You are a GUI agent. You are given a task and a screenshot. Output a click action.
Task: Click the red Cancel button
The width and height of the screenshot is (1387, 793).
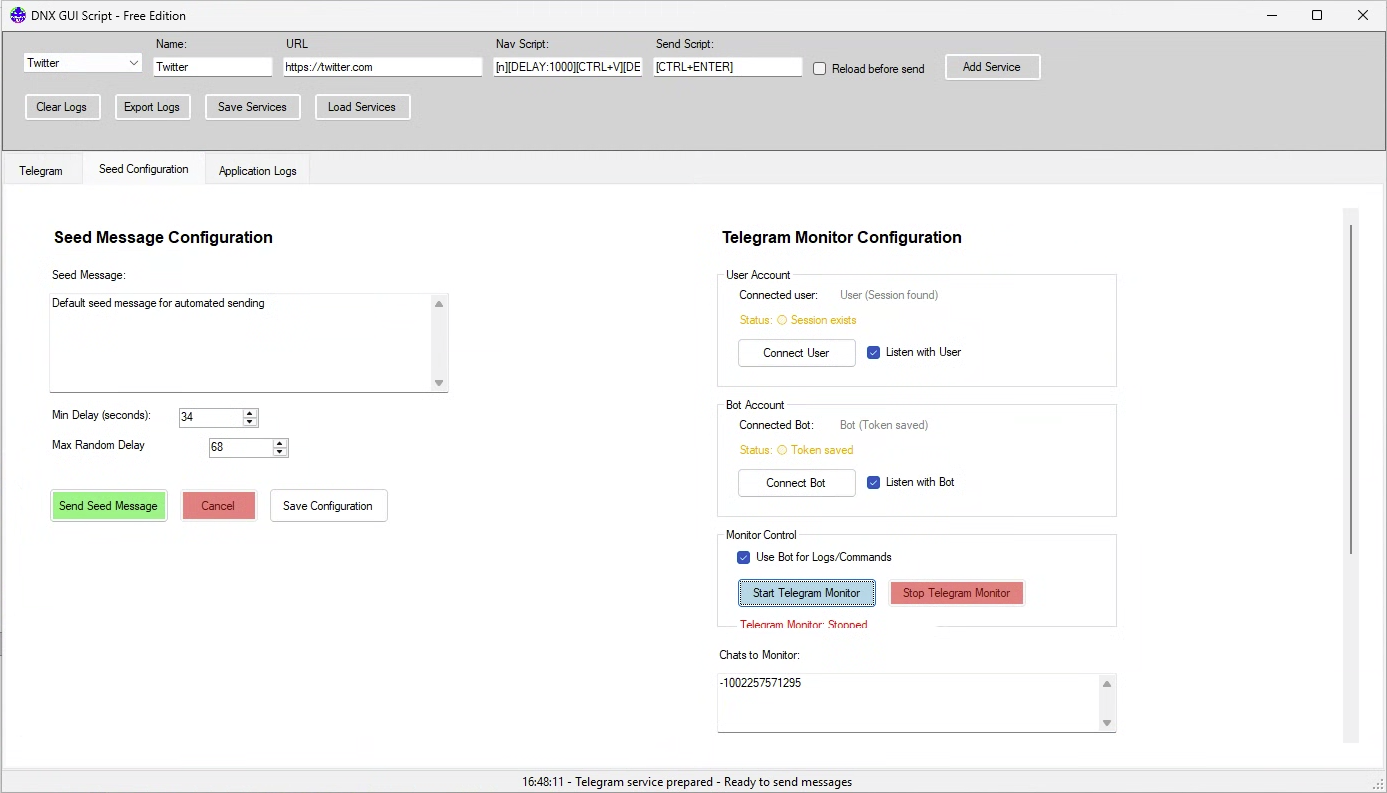point(218,506)
